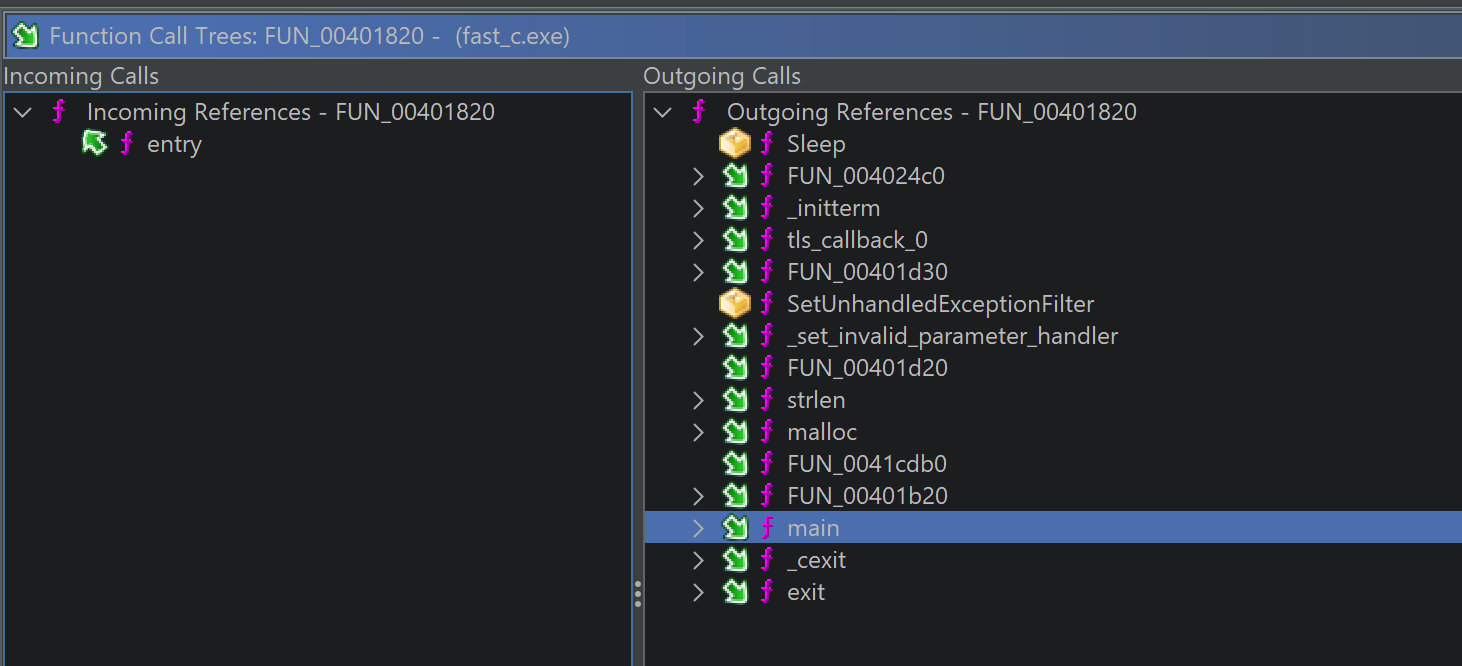Select _set_invalid_parameter_handler in outgoing calls
The image size is (1462, 666).
tap(952, 337)
